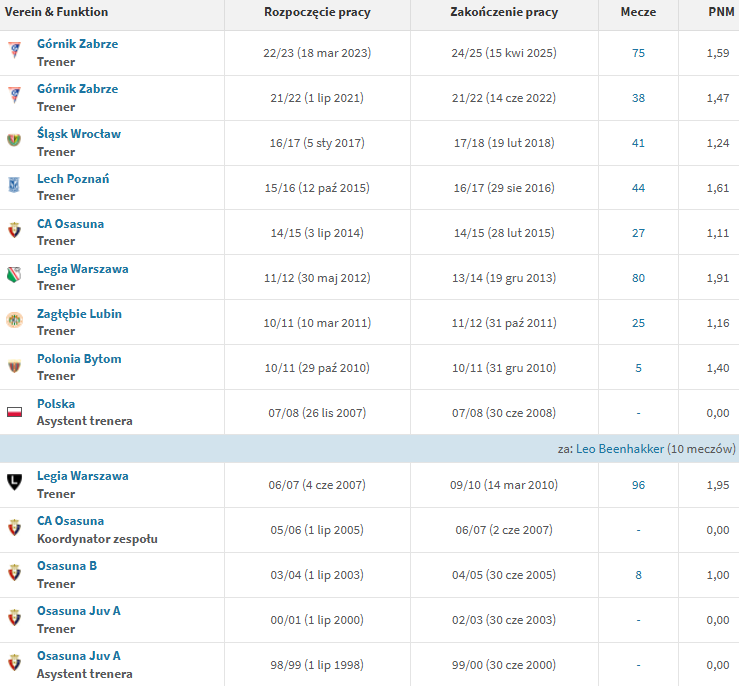The height and width of the screenshot is (686, 739).
Task: Click the Polonia Bytom club crest
Action: [x=15, y=365]
